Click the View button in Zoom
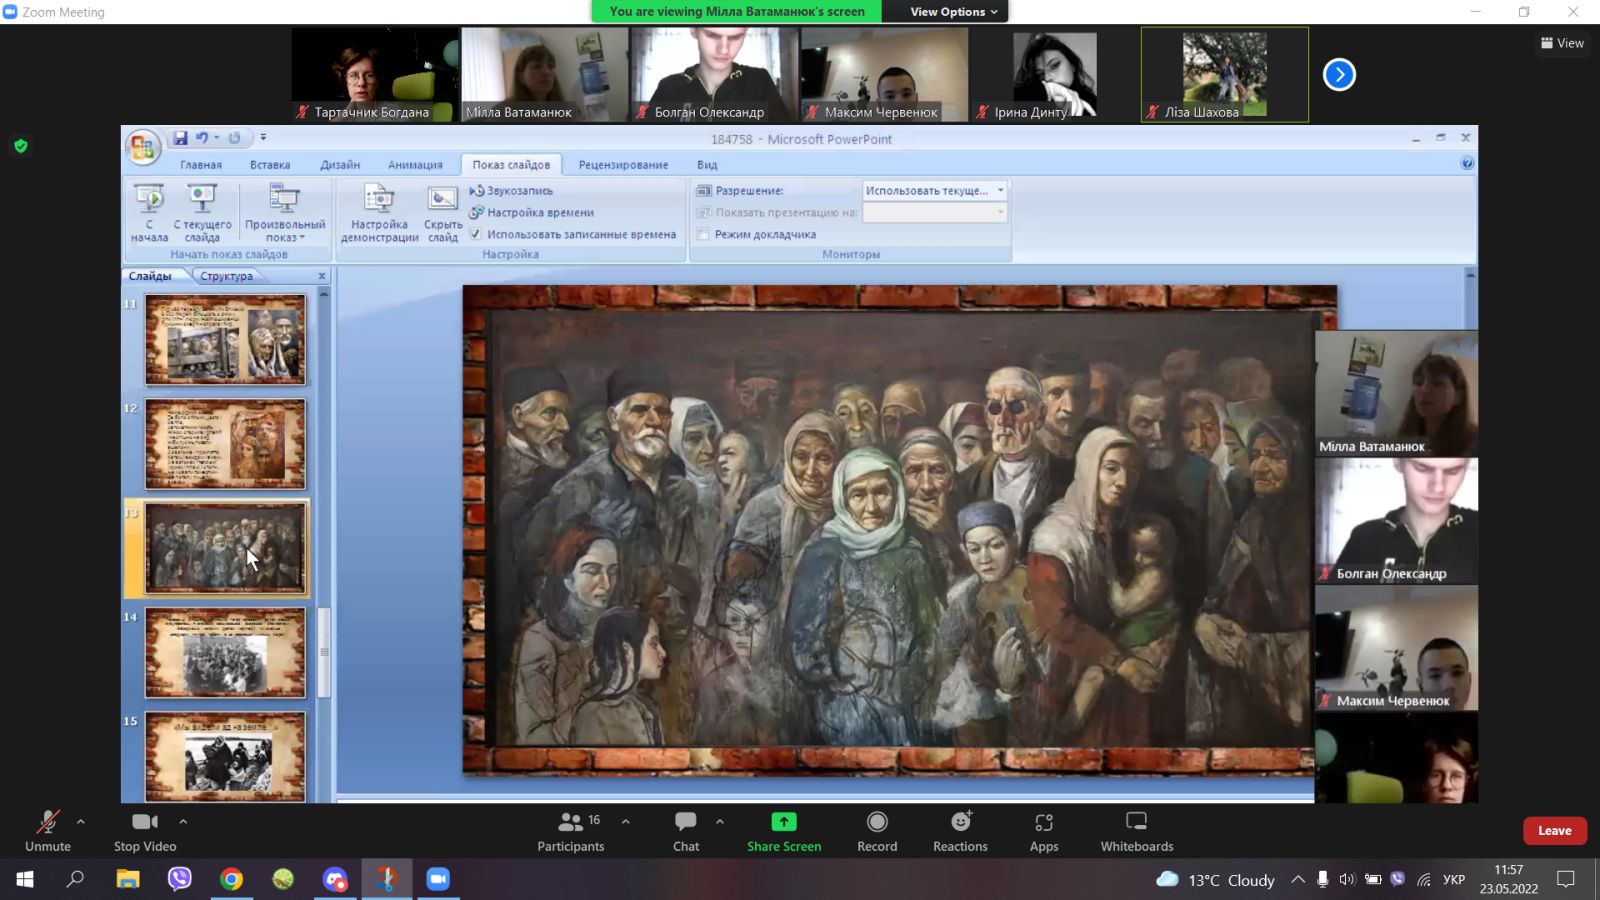The width and height of the screenshot is (1600, 900). [1562, 43]
